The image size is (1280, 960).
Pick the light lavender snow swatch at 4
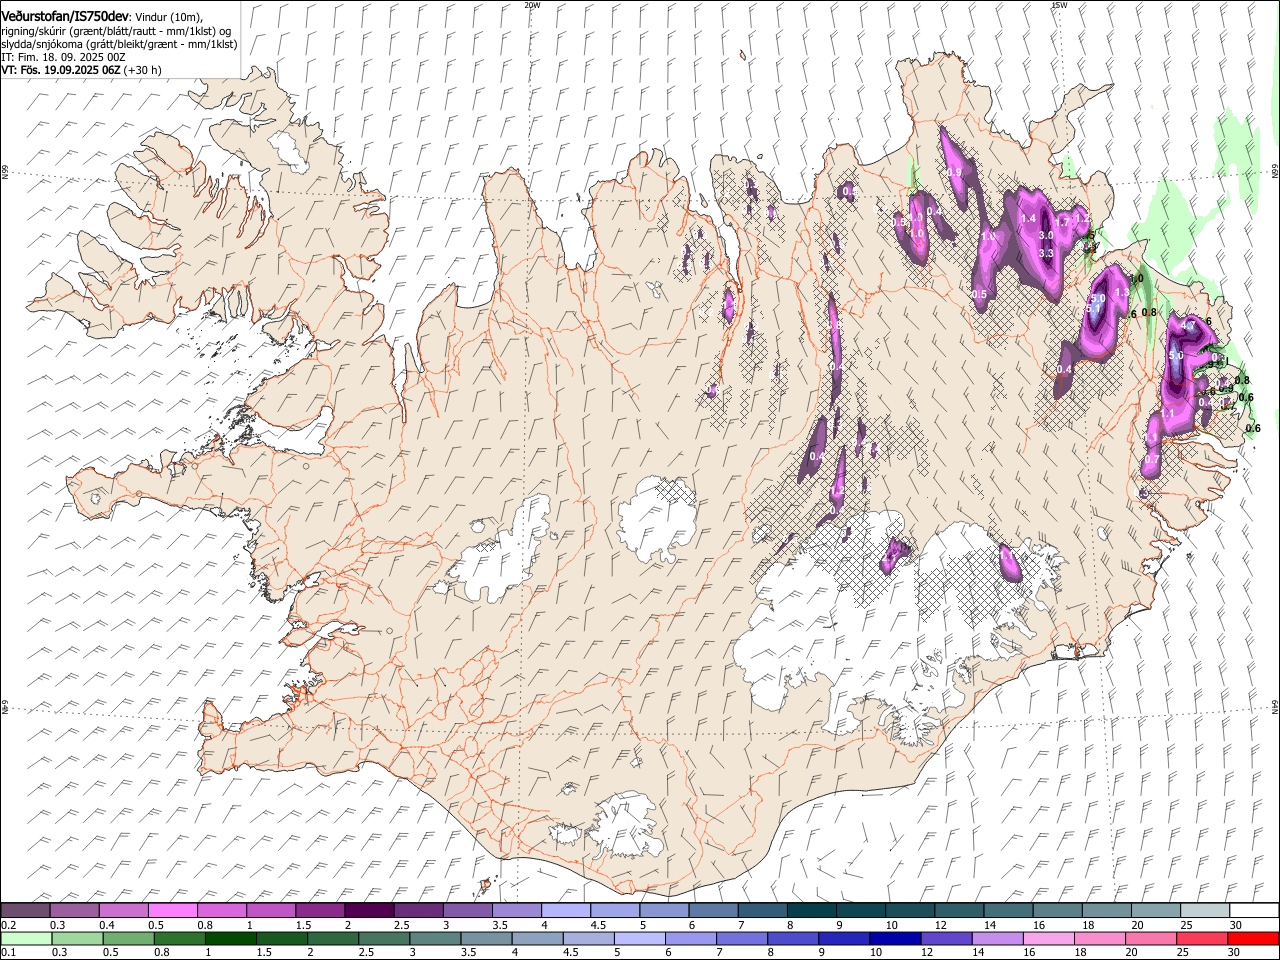(x=566, y=911)
